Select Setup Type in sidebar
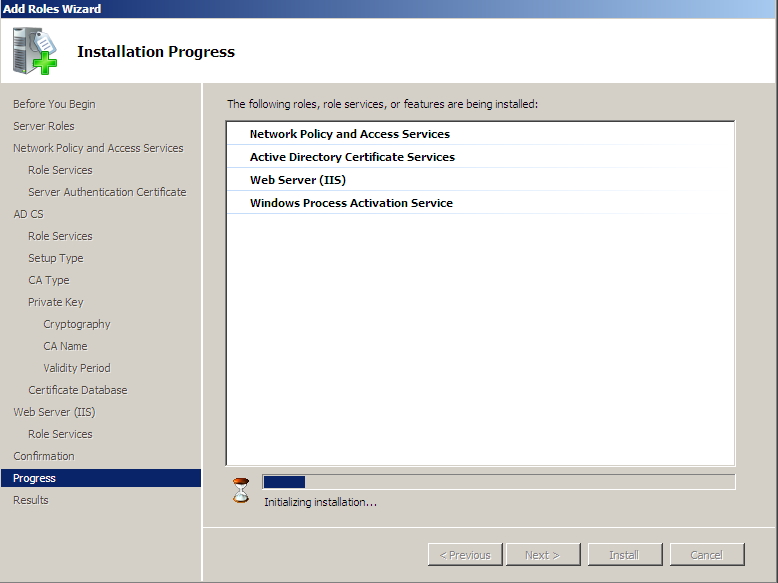 [56, 258]
